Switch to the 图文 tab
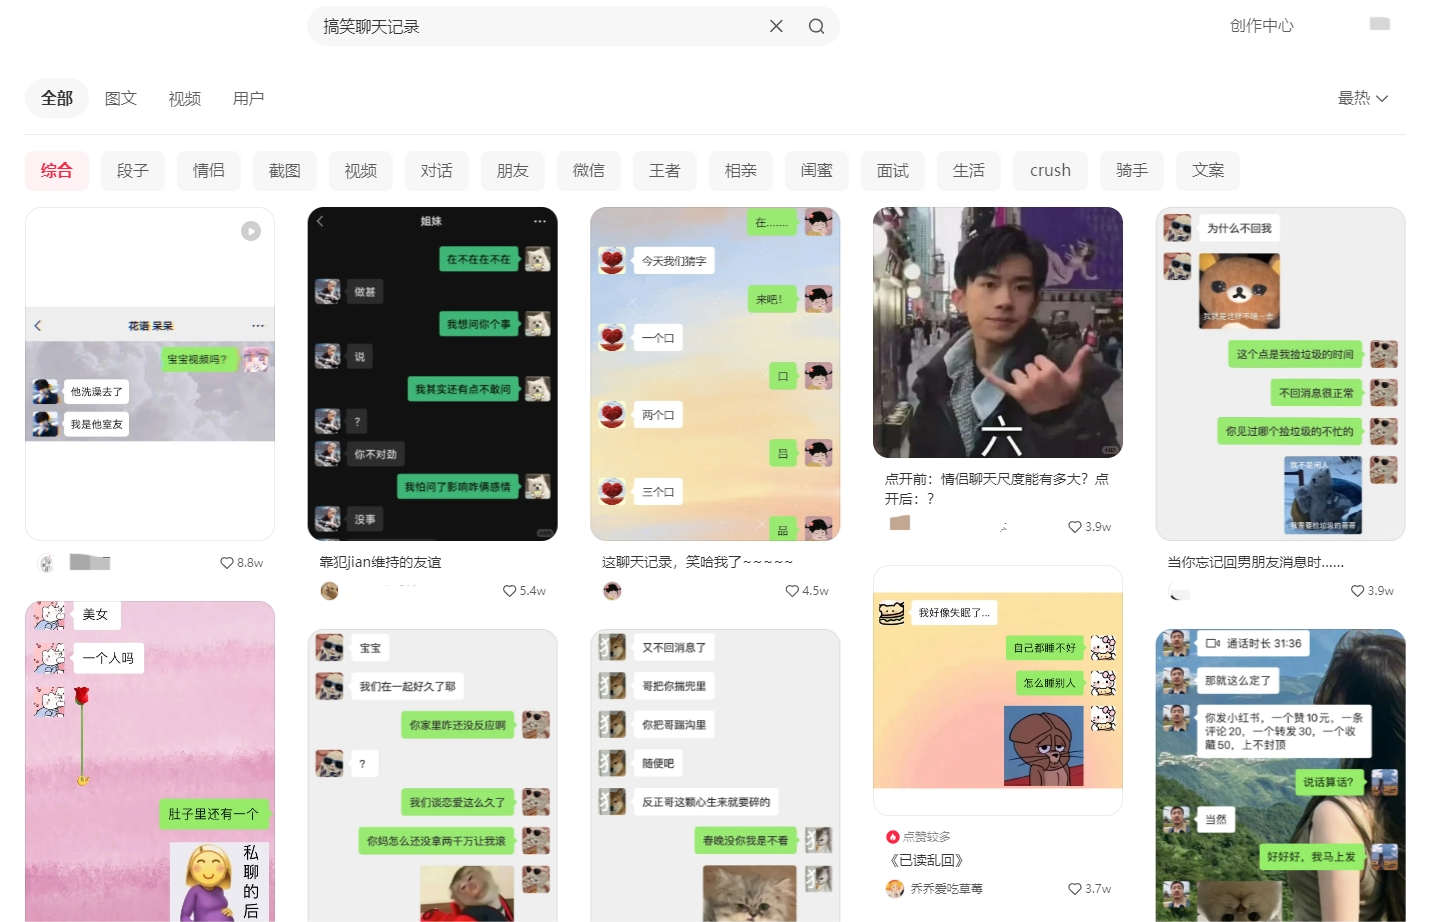Screen dimensions: 1429x922 click(x=121, y=98)
